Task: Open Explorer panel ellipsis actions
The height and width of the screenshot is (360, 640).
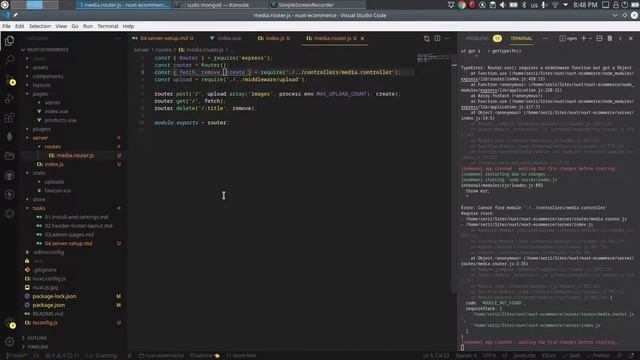Action: pyautogui.click(x=118, y=38)
